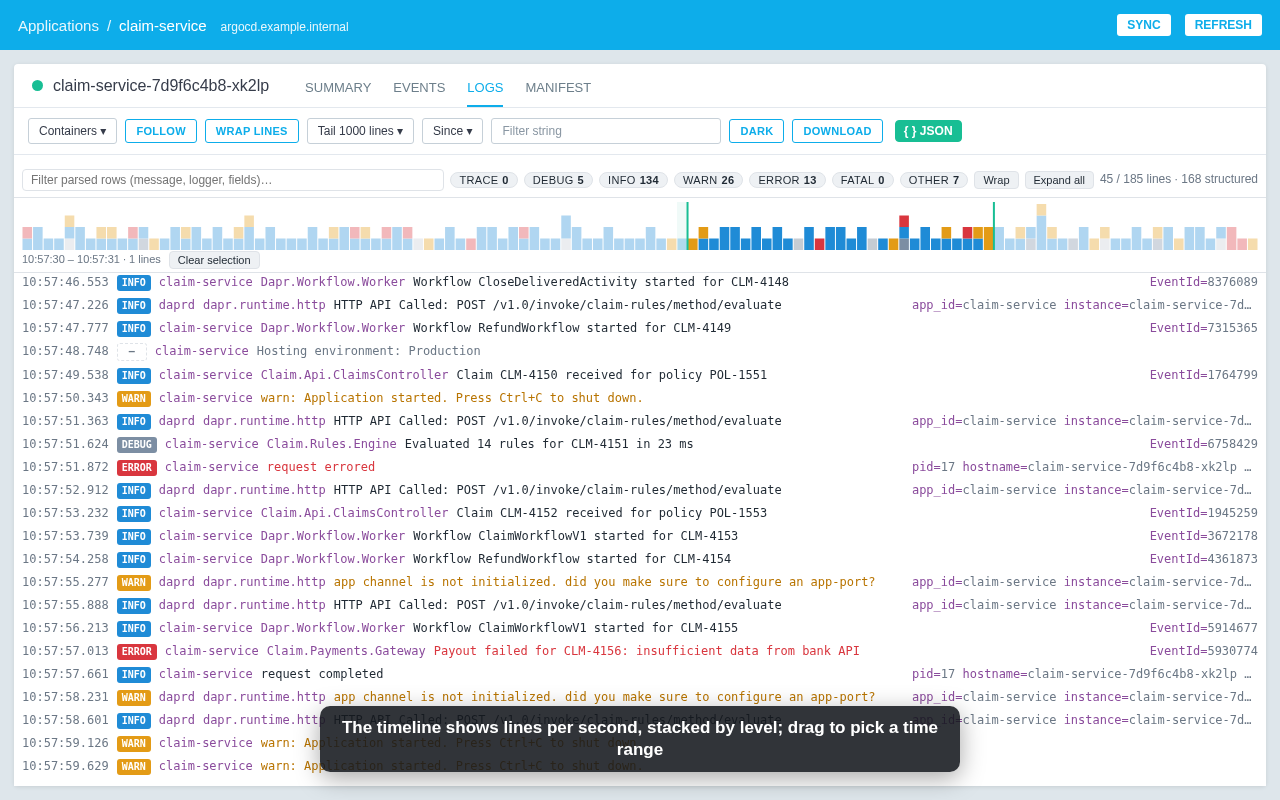
Task: Click the ERROR badge at 10:57:57.013
Action: point(137,652)
